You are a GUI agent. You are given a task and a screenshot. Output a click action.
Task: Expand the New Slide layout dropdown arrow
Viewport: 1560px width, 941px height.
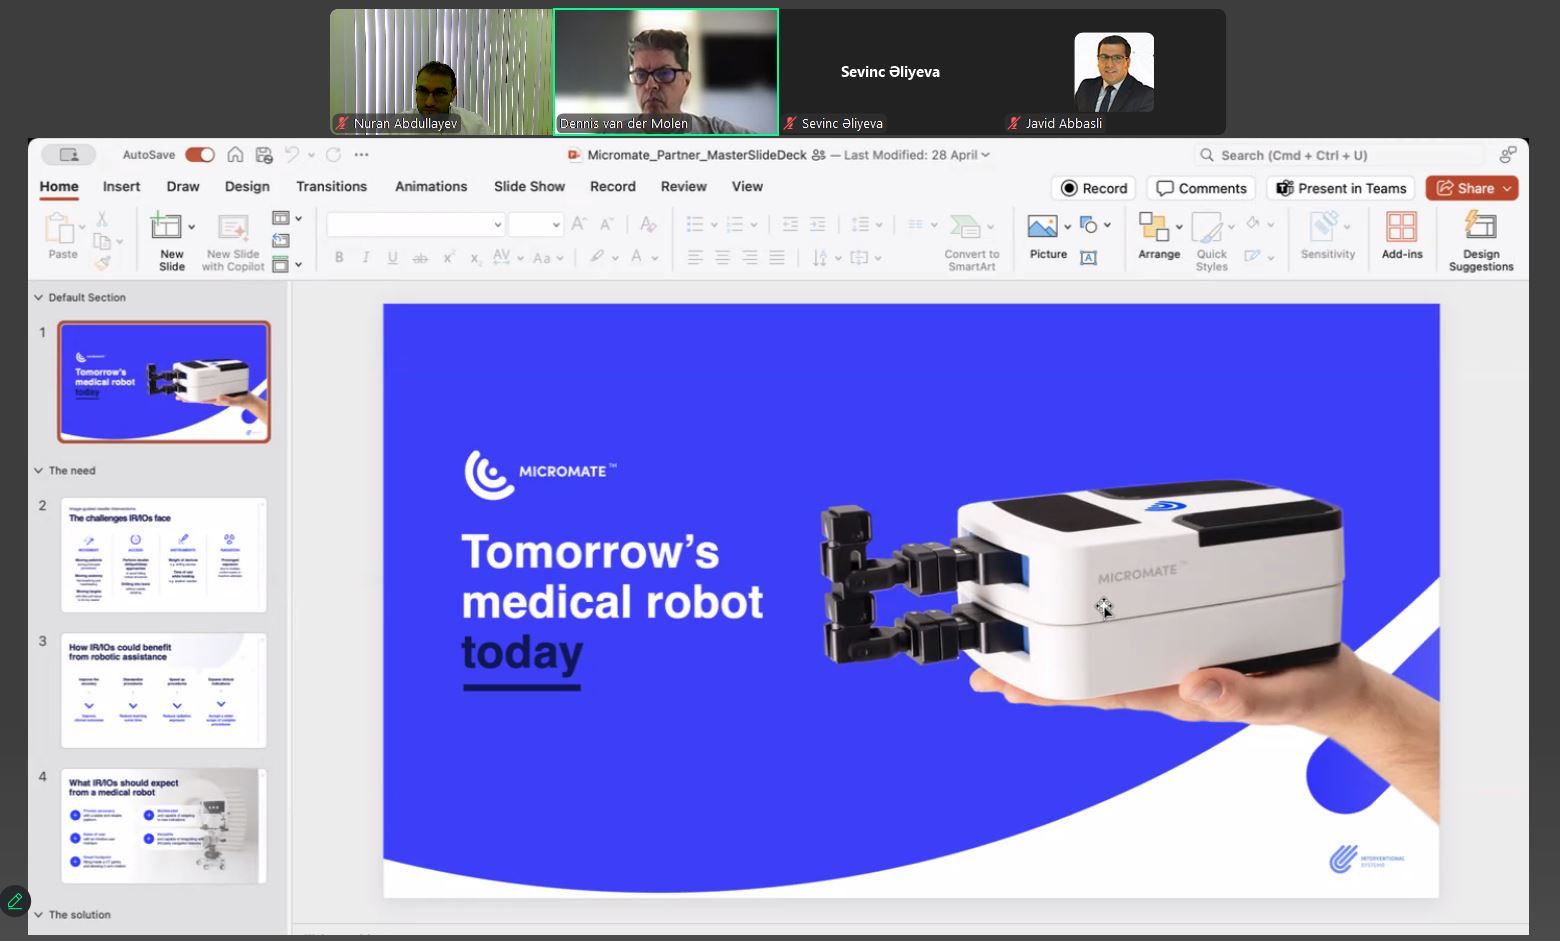pyautogui.click(x=191, y=227)
